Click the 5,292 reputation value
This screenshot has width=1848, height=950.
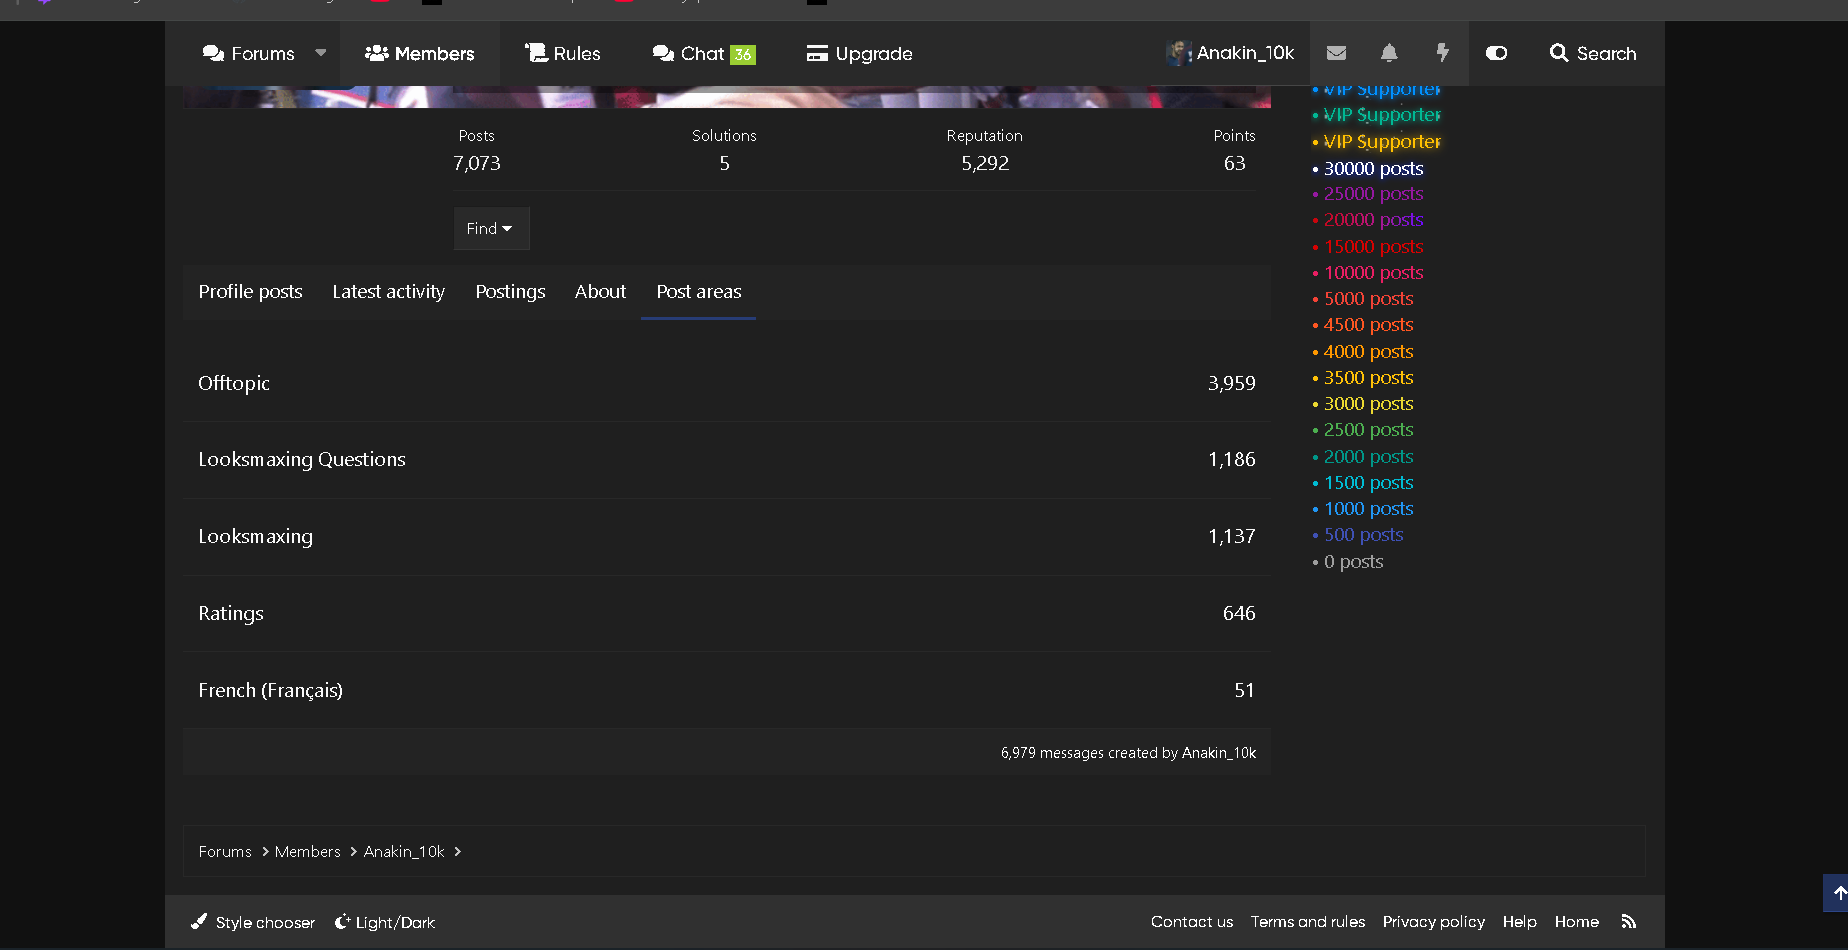[985, 163]
